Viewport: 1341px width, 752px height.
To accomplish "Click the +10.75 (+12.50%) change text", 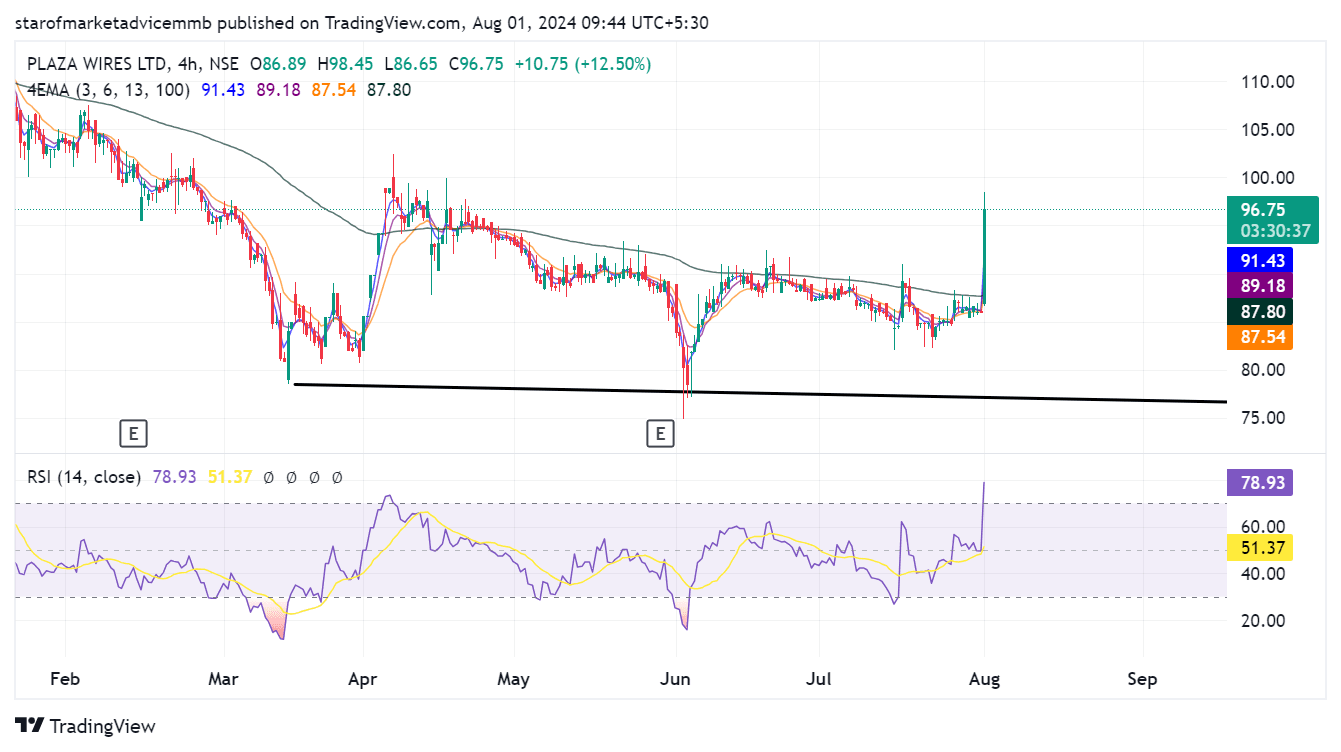I will click(x=583, y=64).
